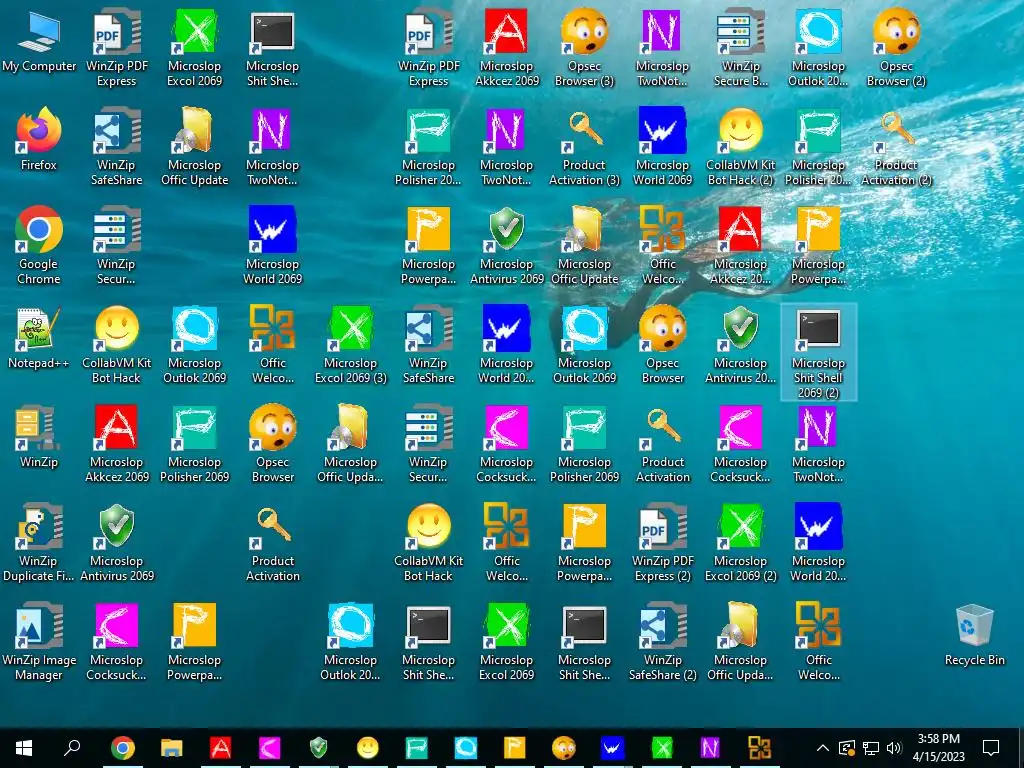Select the Google Chrome desktop shortcut
This screenshot has height=768, width=1024.
(39, 245)
